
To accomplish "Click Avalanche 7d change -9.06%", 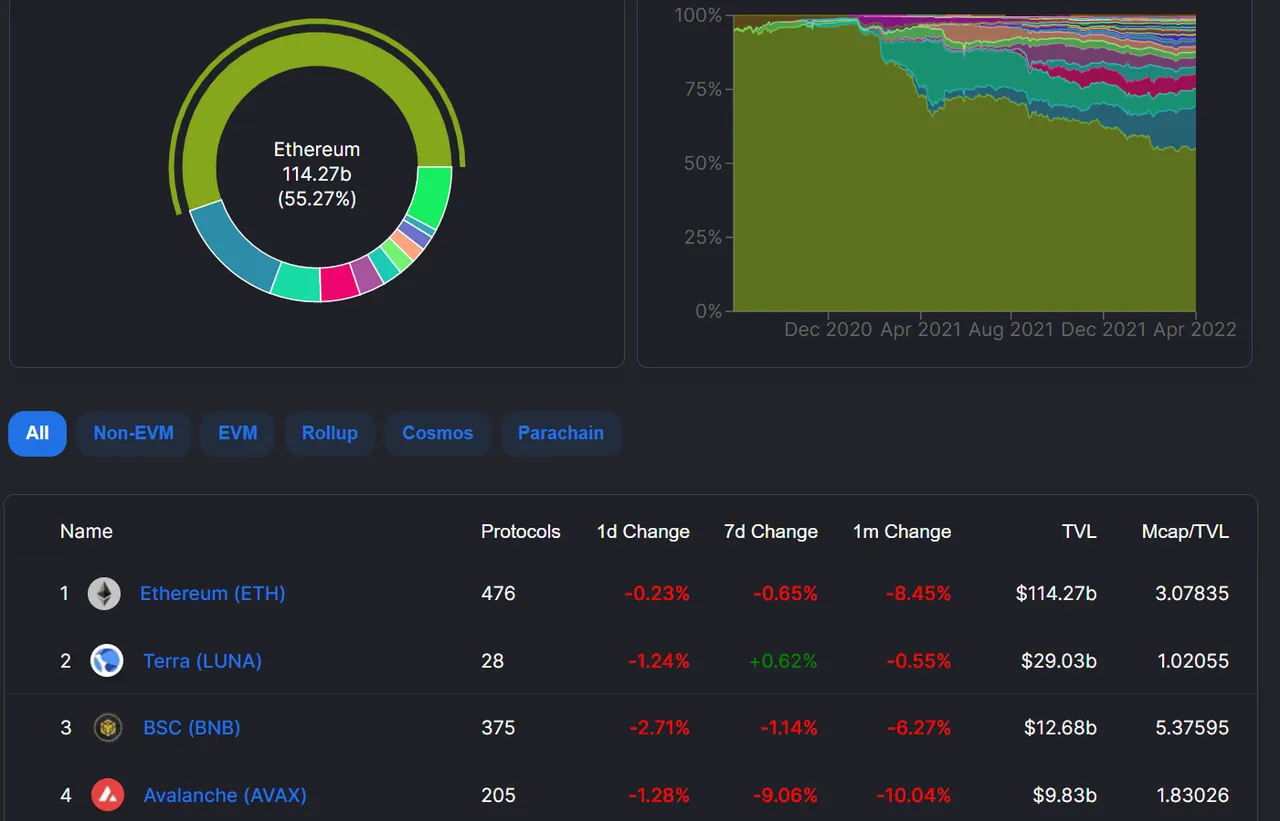I will 785,795.
